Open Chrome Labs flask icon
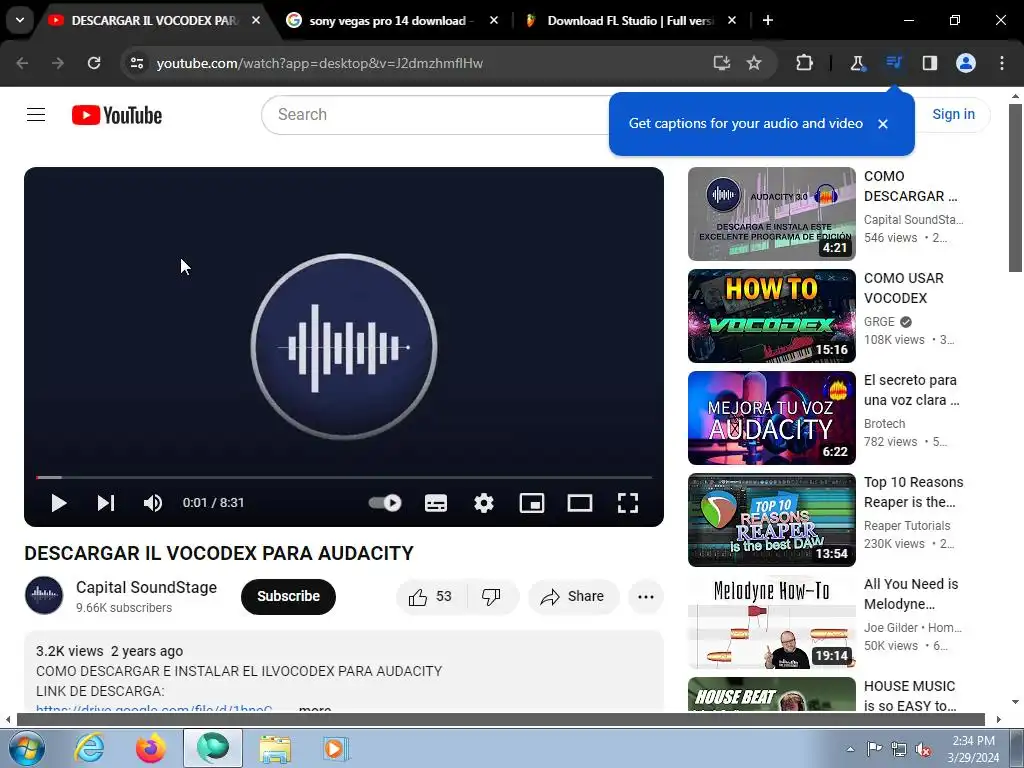Image resolution: width=1024 pixels, height=768 pixels. [857, 63]
